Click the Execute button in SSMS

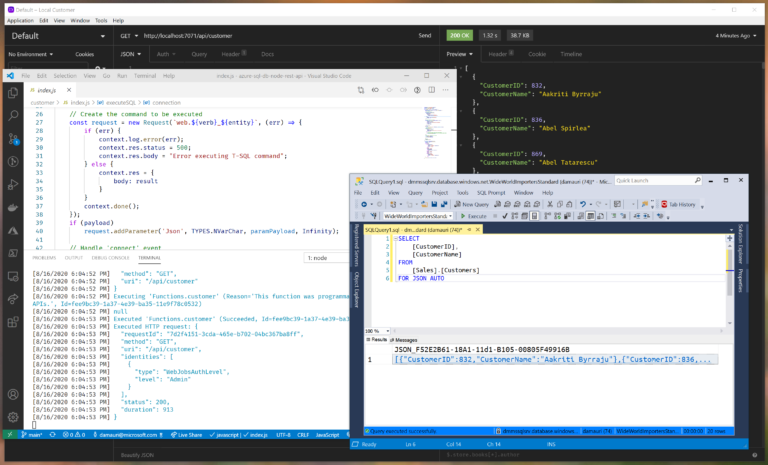tap(474, 216)
